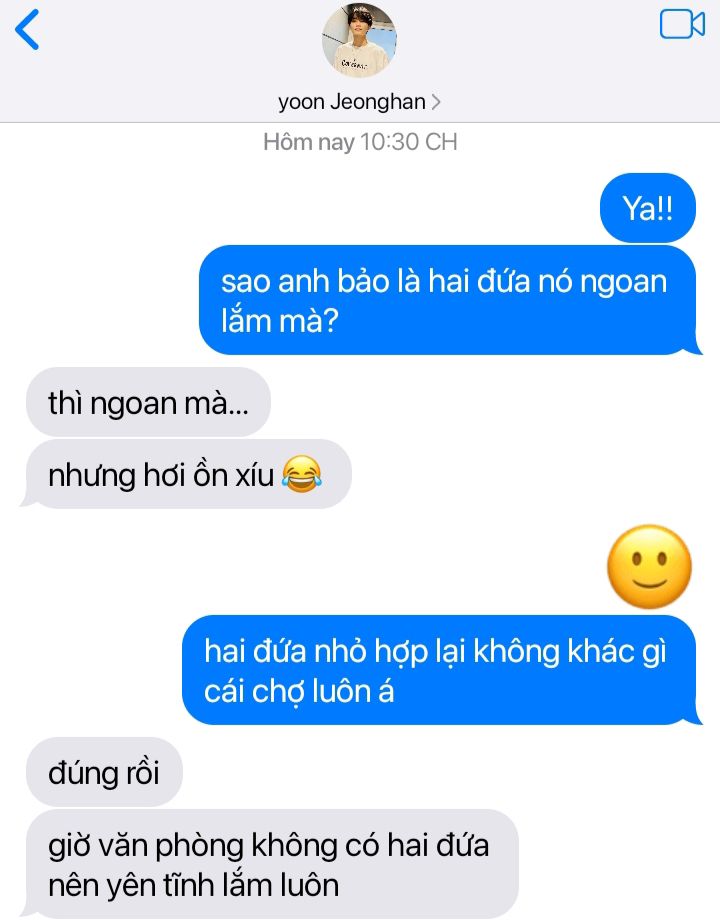Tap the word 'Jeonghan' in header
720x920 pixels.
tap(378, 103)
